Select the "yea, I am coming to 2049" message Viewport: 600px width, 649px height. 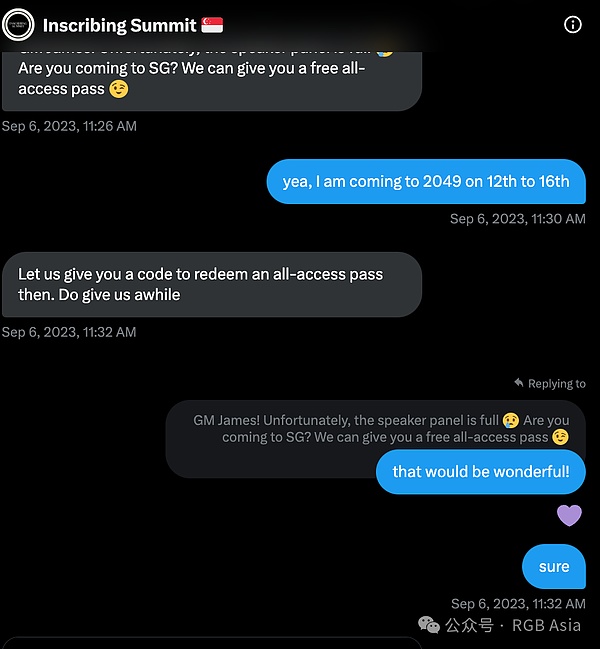(426, 181)
